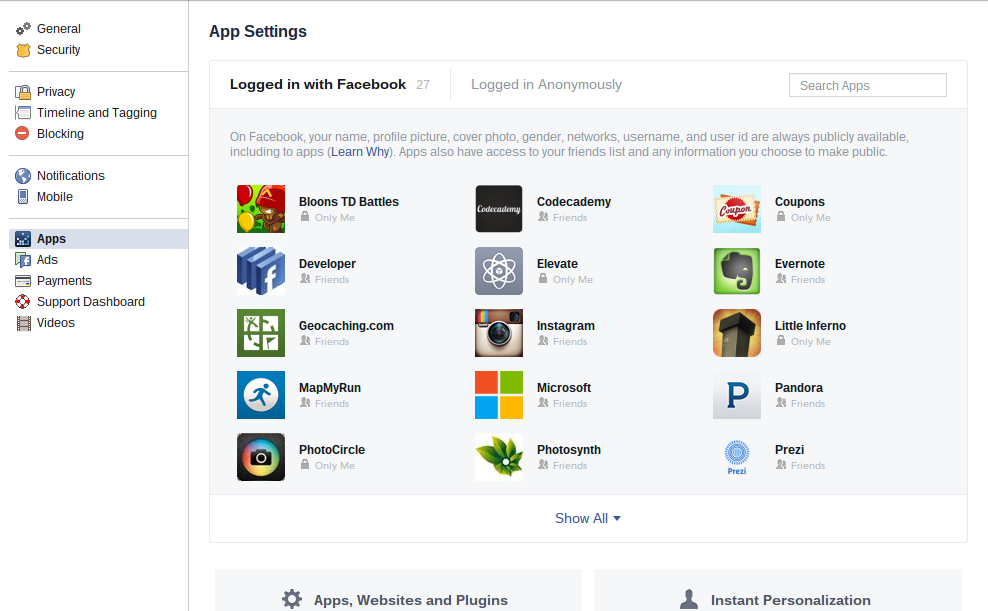Open the Elevate atom icon

click(x=499, y=271)
